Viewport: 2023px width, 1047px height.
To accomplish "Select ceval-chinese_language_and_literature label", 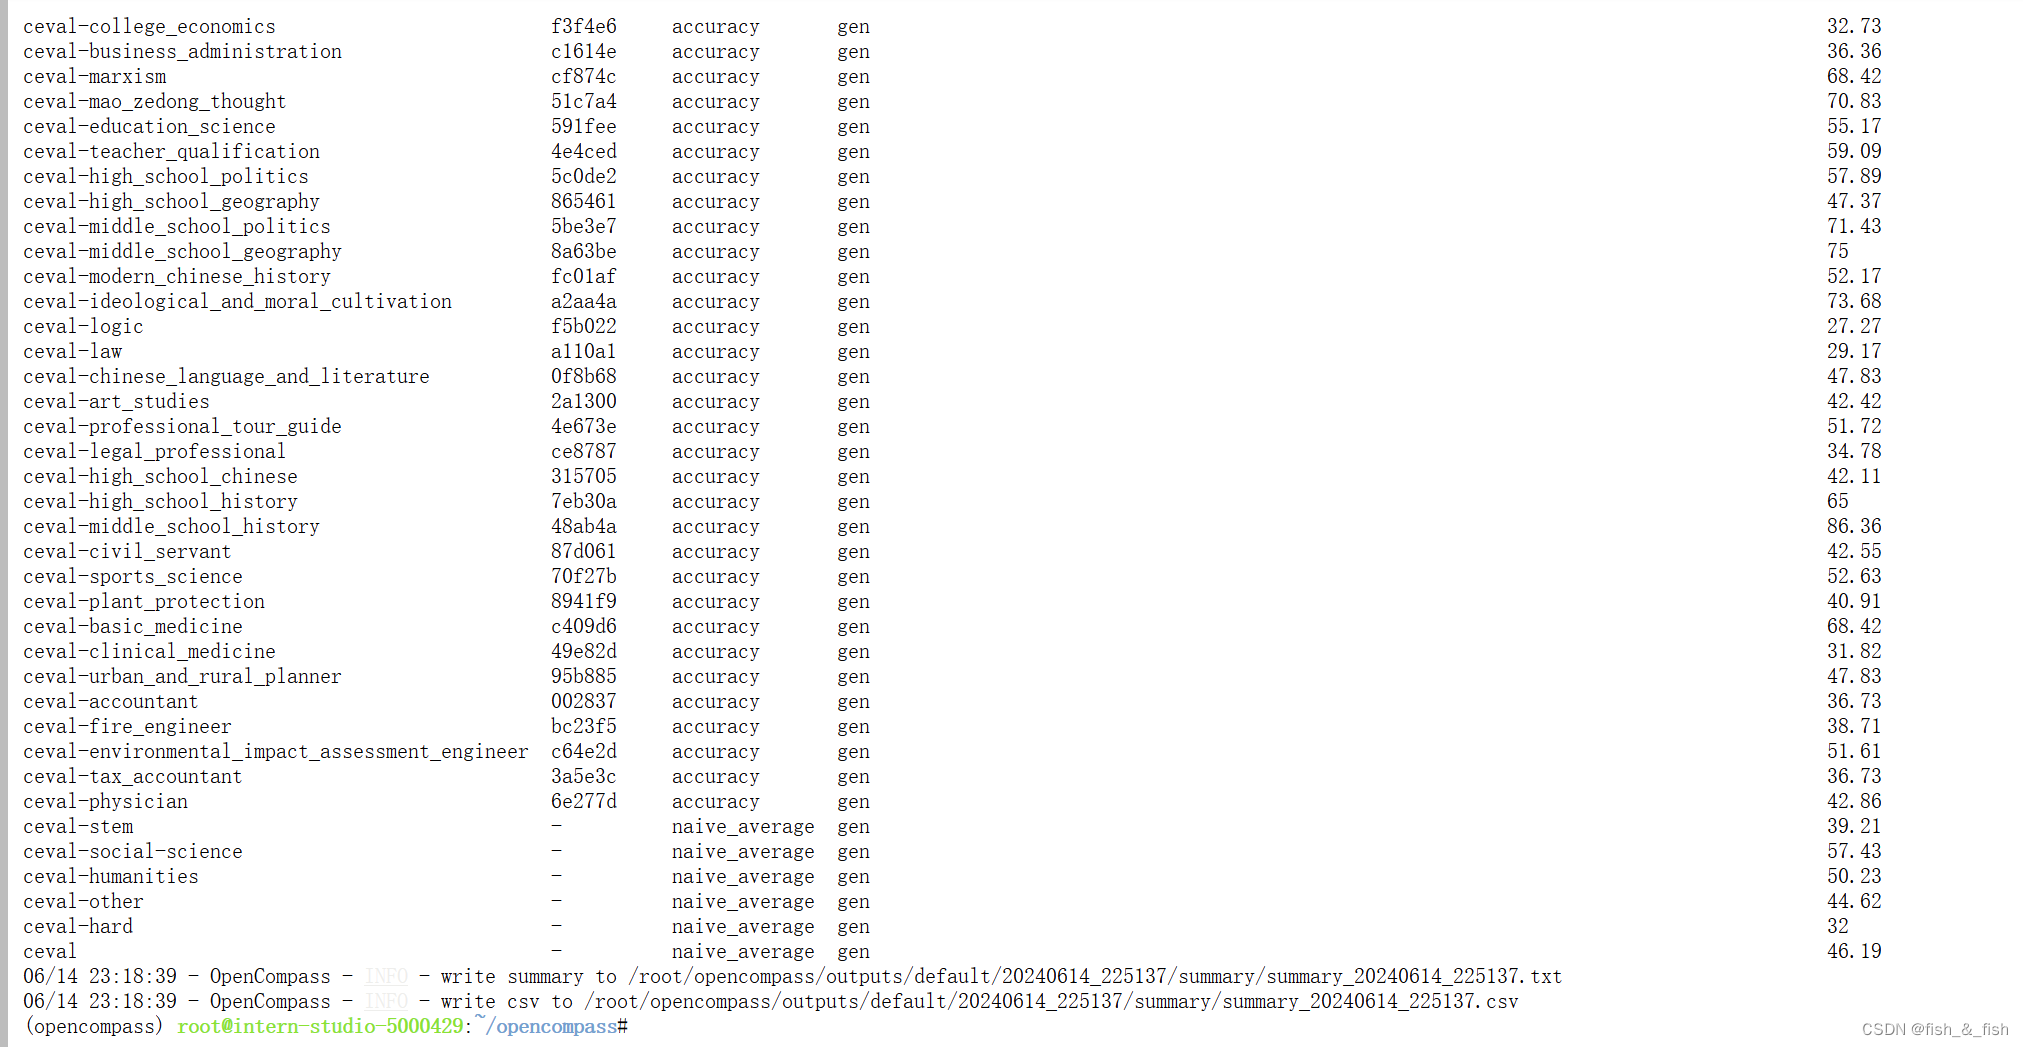I will tap(226, 377).
